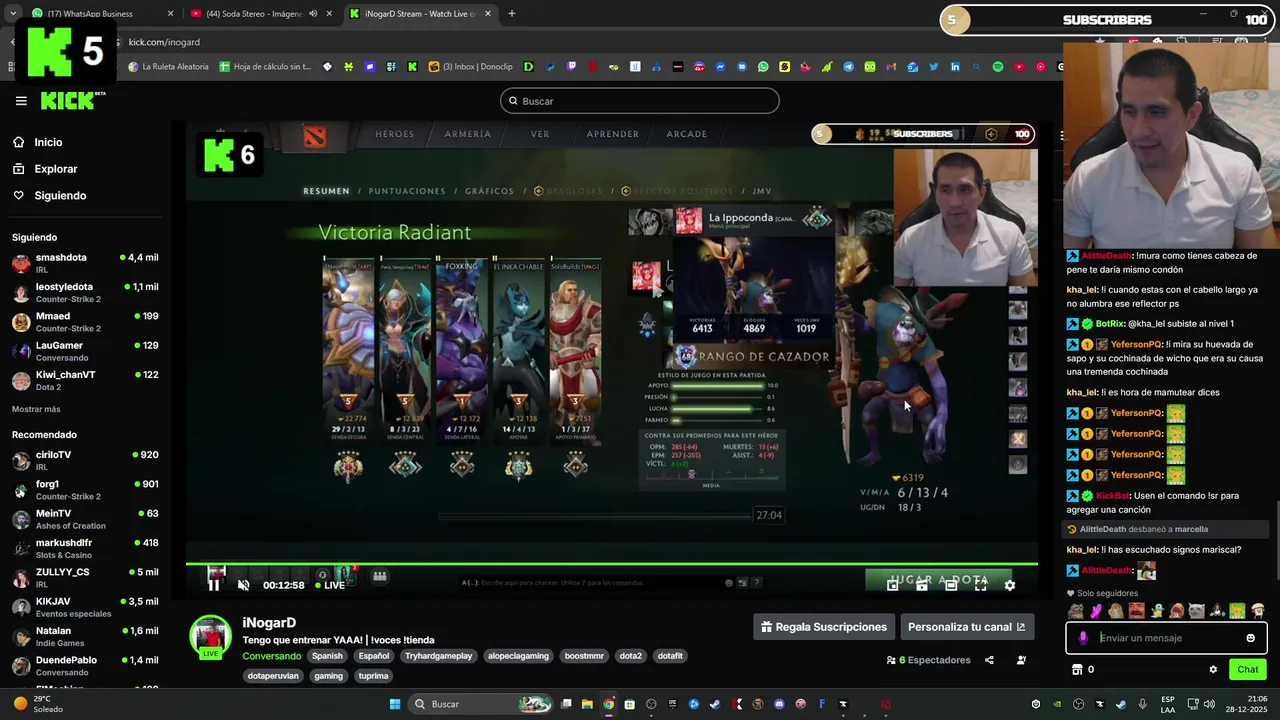Viewport: 1280px width, 720px height.
Task: Go to Inicio in sidebar
Action: point(48,142)
